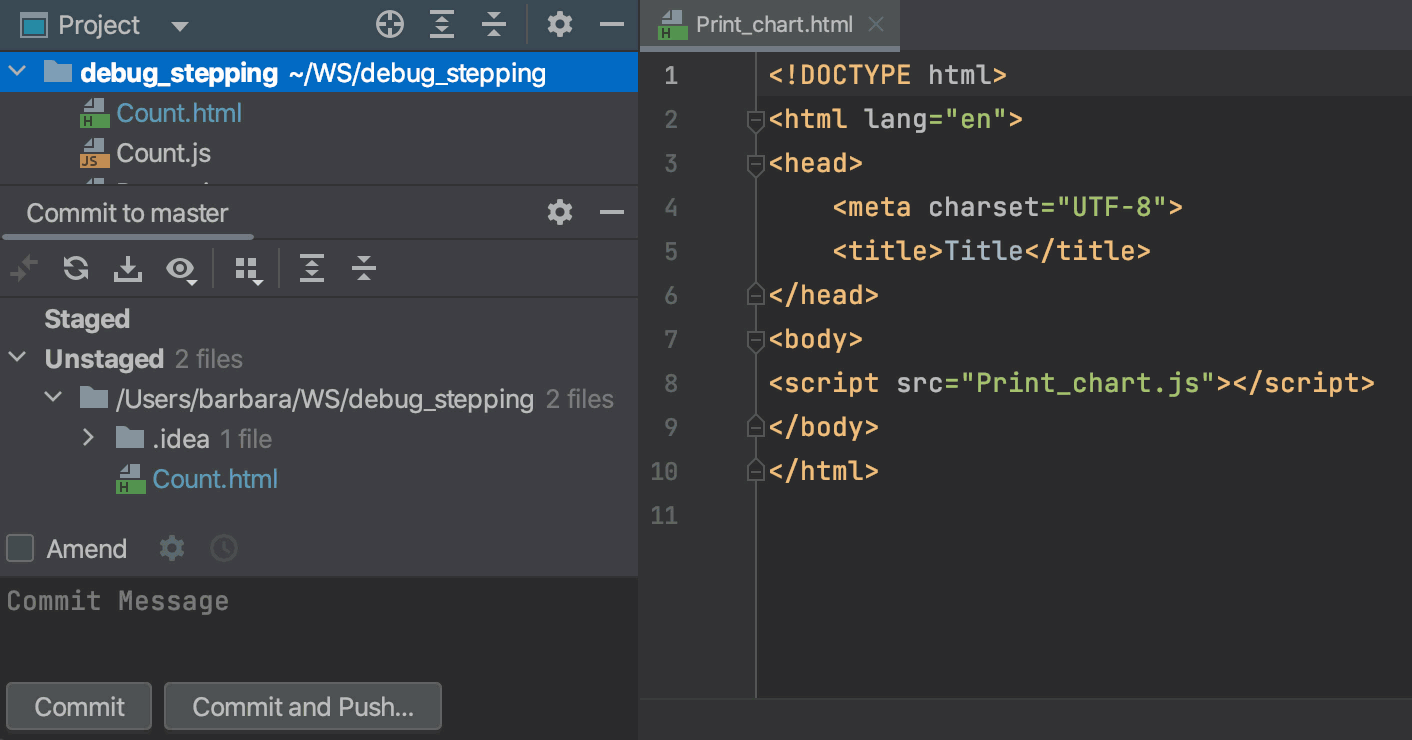The width and height of the screenshot is (1412, 740).
Task: Collapse the debug_stepping project root
Action: click(x=17, y=72)
